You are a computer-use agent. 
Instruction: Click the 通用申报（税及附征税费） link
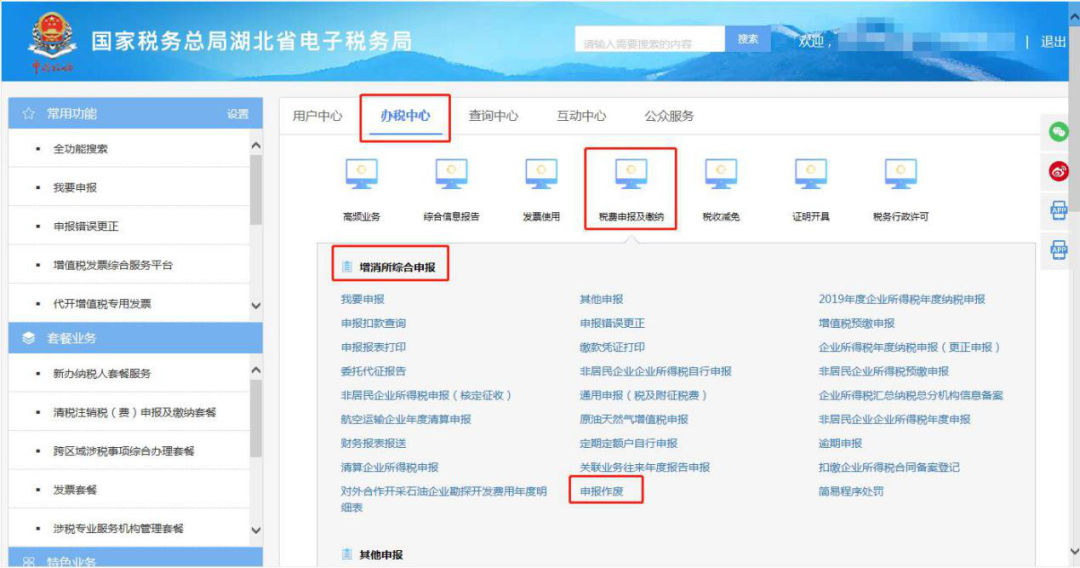pos(644,395)
